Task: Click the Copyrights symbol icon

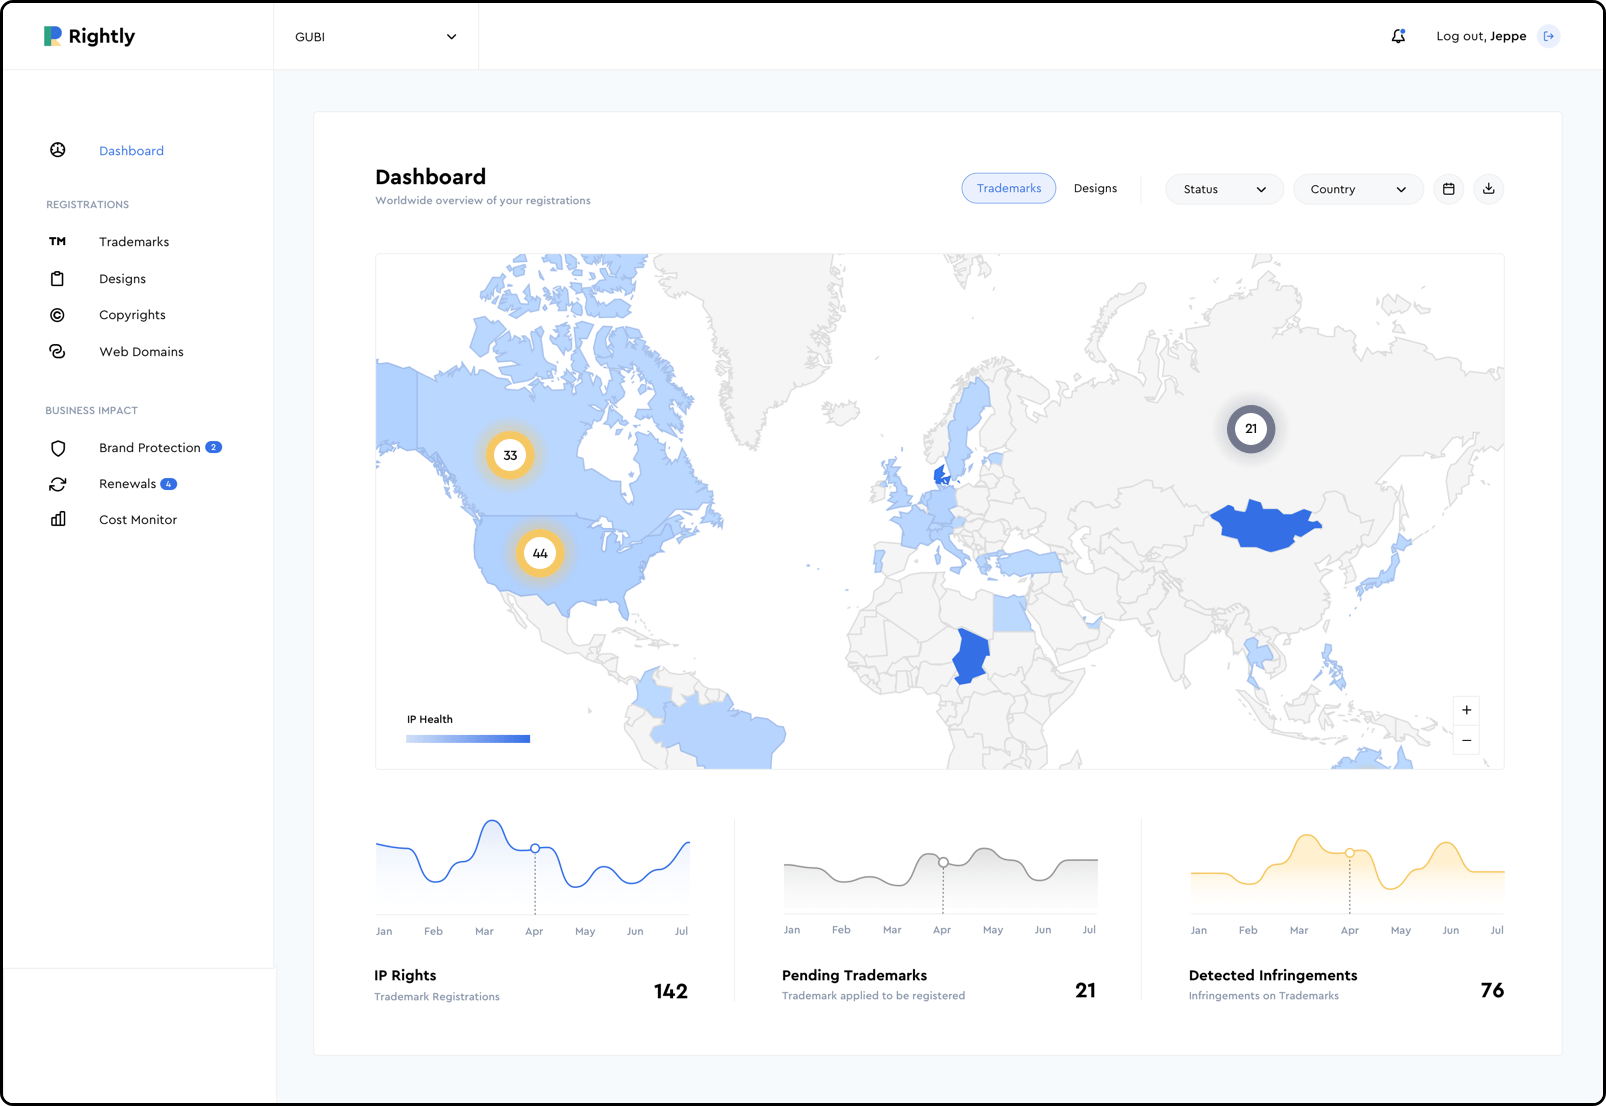Action: click(x=58, y=315)
